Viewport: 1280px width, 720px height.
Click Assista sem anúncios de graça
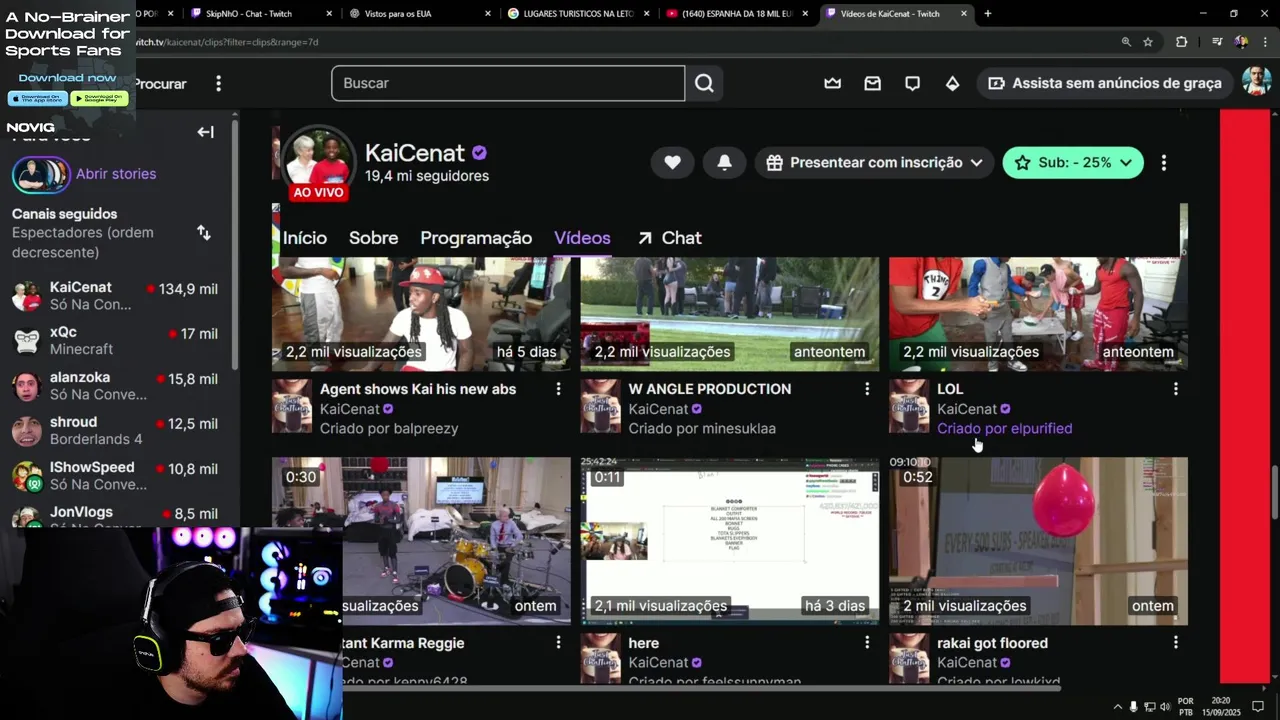1105,83
